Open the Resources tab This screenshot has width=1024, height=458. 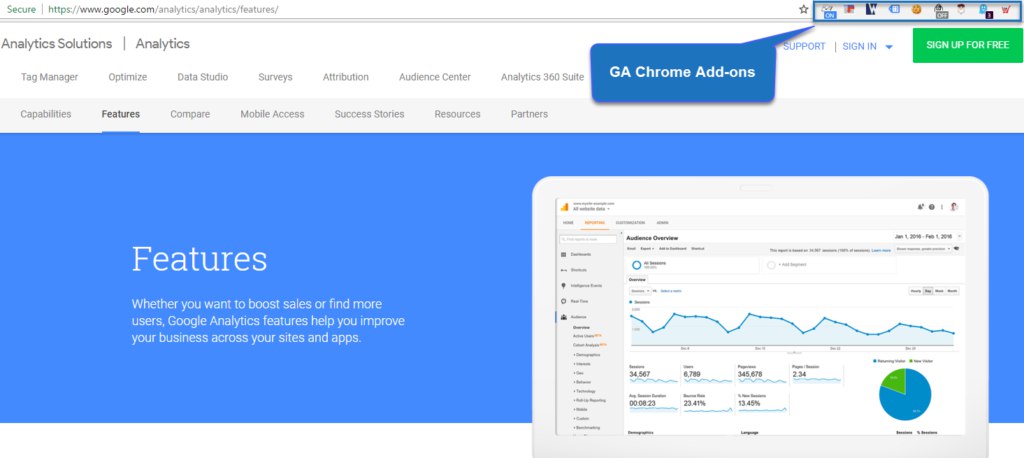(x=457, y=114)
